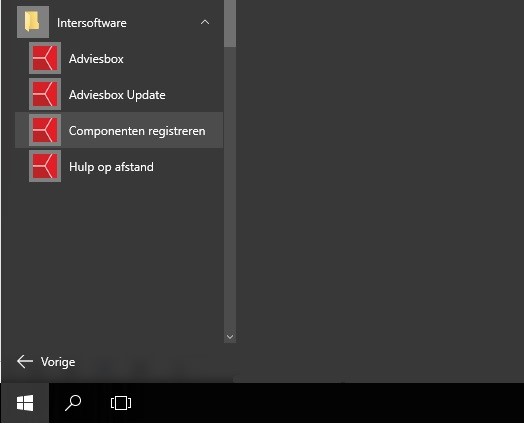The height and width of the screenshot is (424, 524).
Task: Click the Hulp op afstand red icon
Action: pyautogui.click(x=45, y=166)
